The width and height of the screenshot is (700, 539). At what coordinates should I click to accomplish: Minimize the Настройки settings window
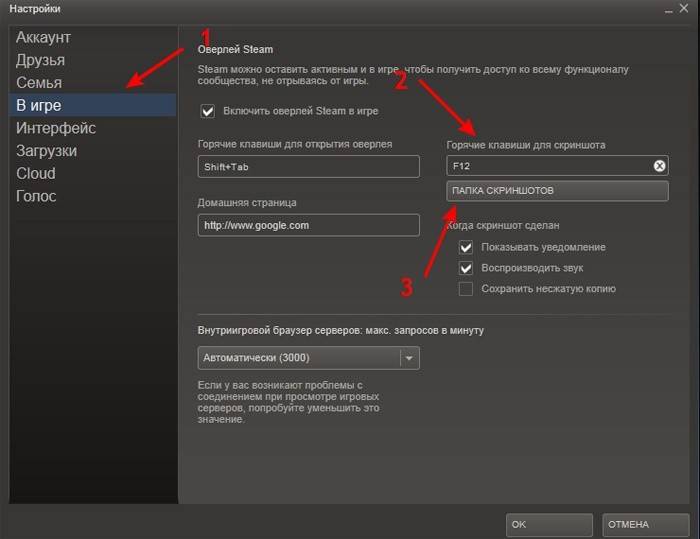pyautogui.click(x=667, y=9)
